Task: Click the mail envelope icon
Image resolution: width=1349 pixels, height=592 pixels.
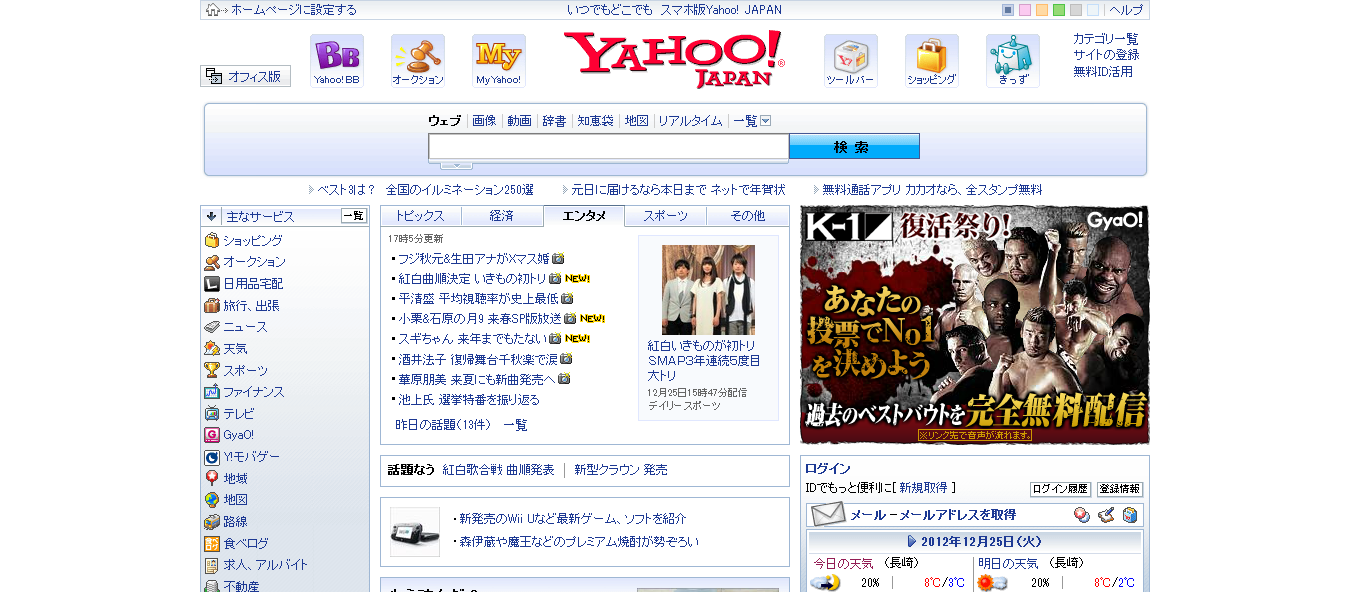Action: 828,514
